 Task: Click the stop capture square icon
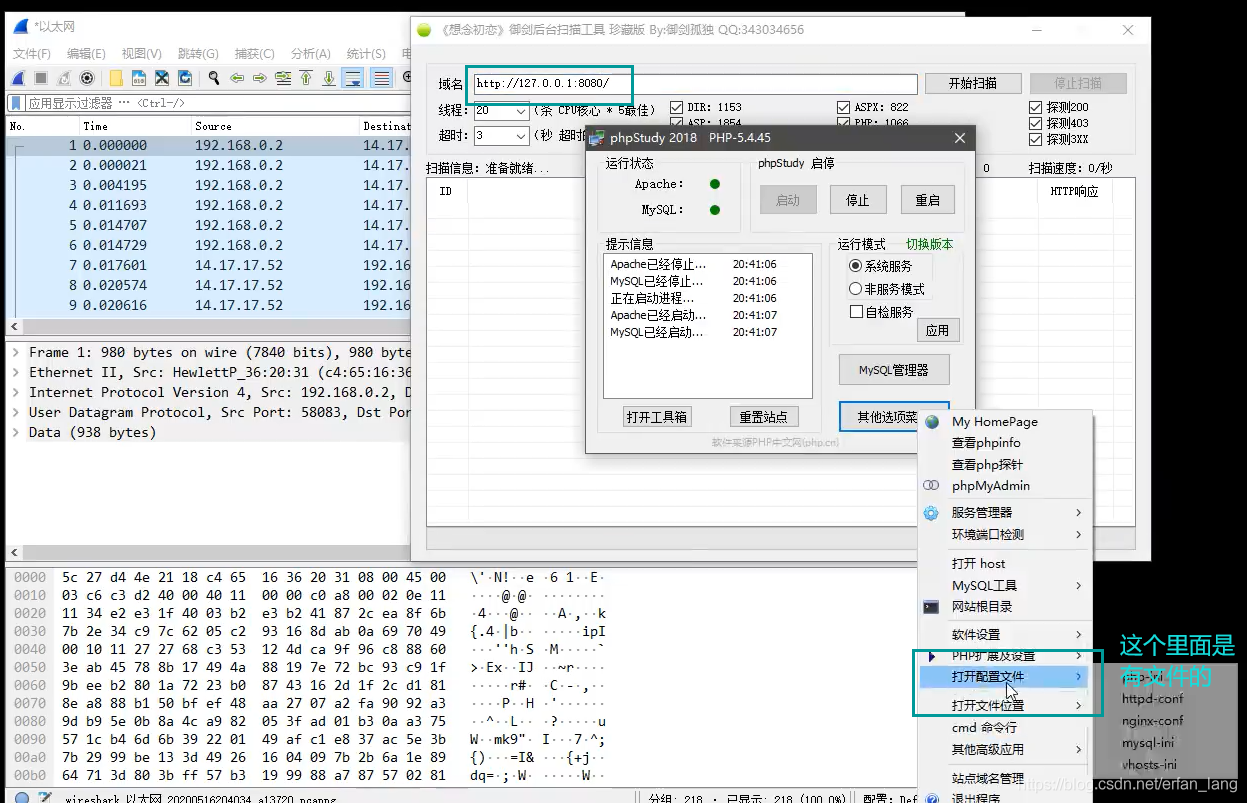(x=41, y=78)
